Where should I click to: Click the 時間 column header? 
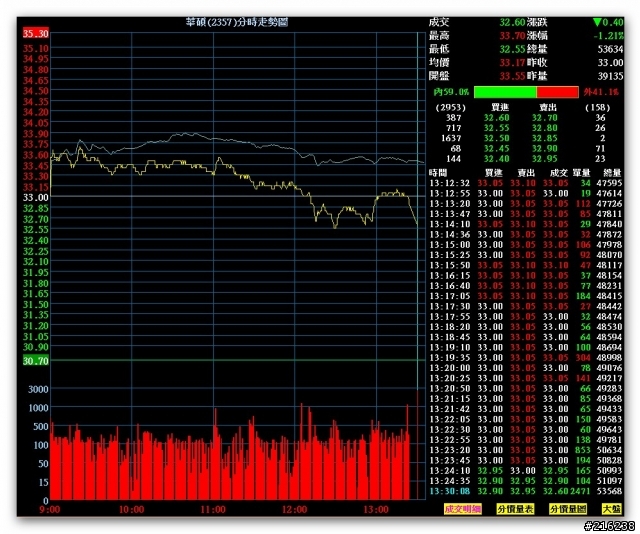438,173
